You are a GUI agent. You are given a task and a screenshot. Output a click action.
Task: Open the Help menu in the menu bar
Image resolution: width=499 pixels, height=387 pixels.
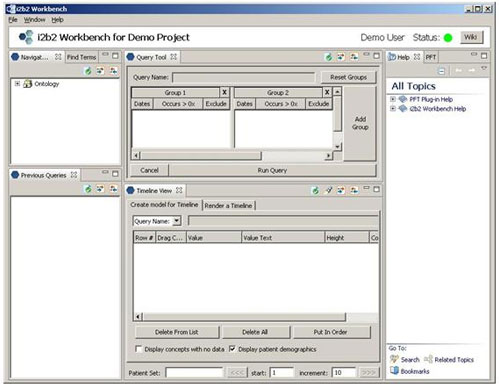57,20
